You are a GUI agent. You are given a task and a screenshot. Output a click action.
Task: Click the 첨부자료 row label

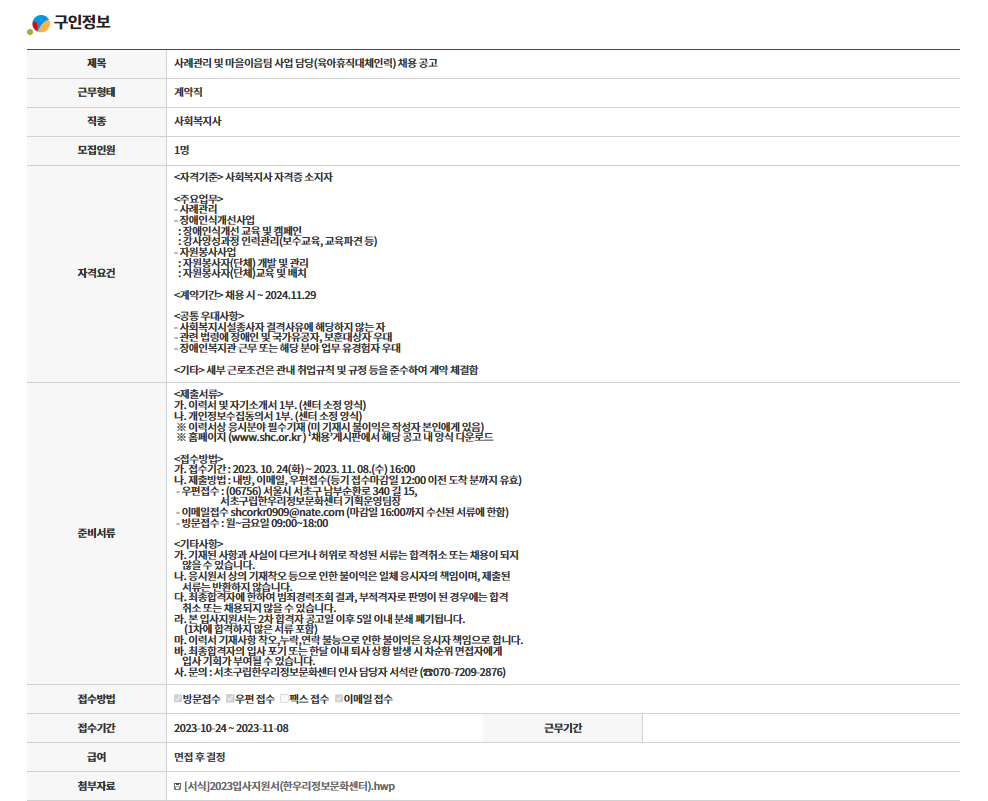pos(96,786)
